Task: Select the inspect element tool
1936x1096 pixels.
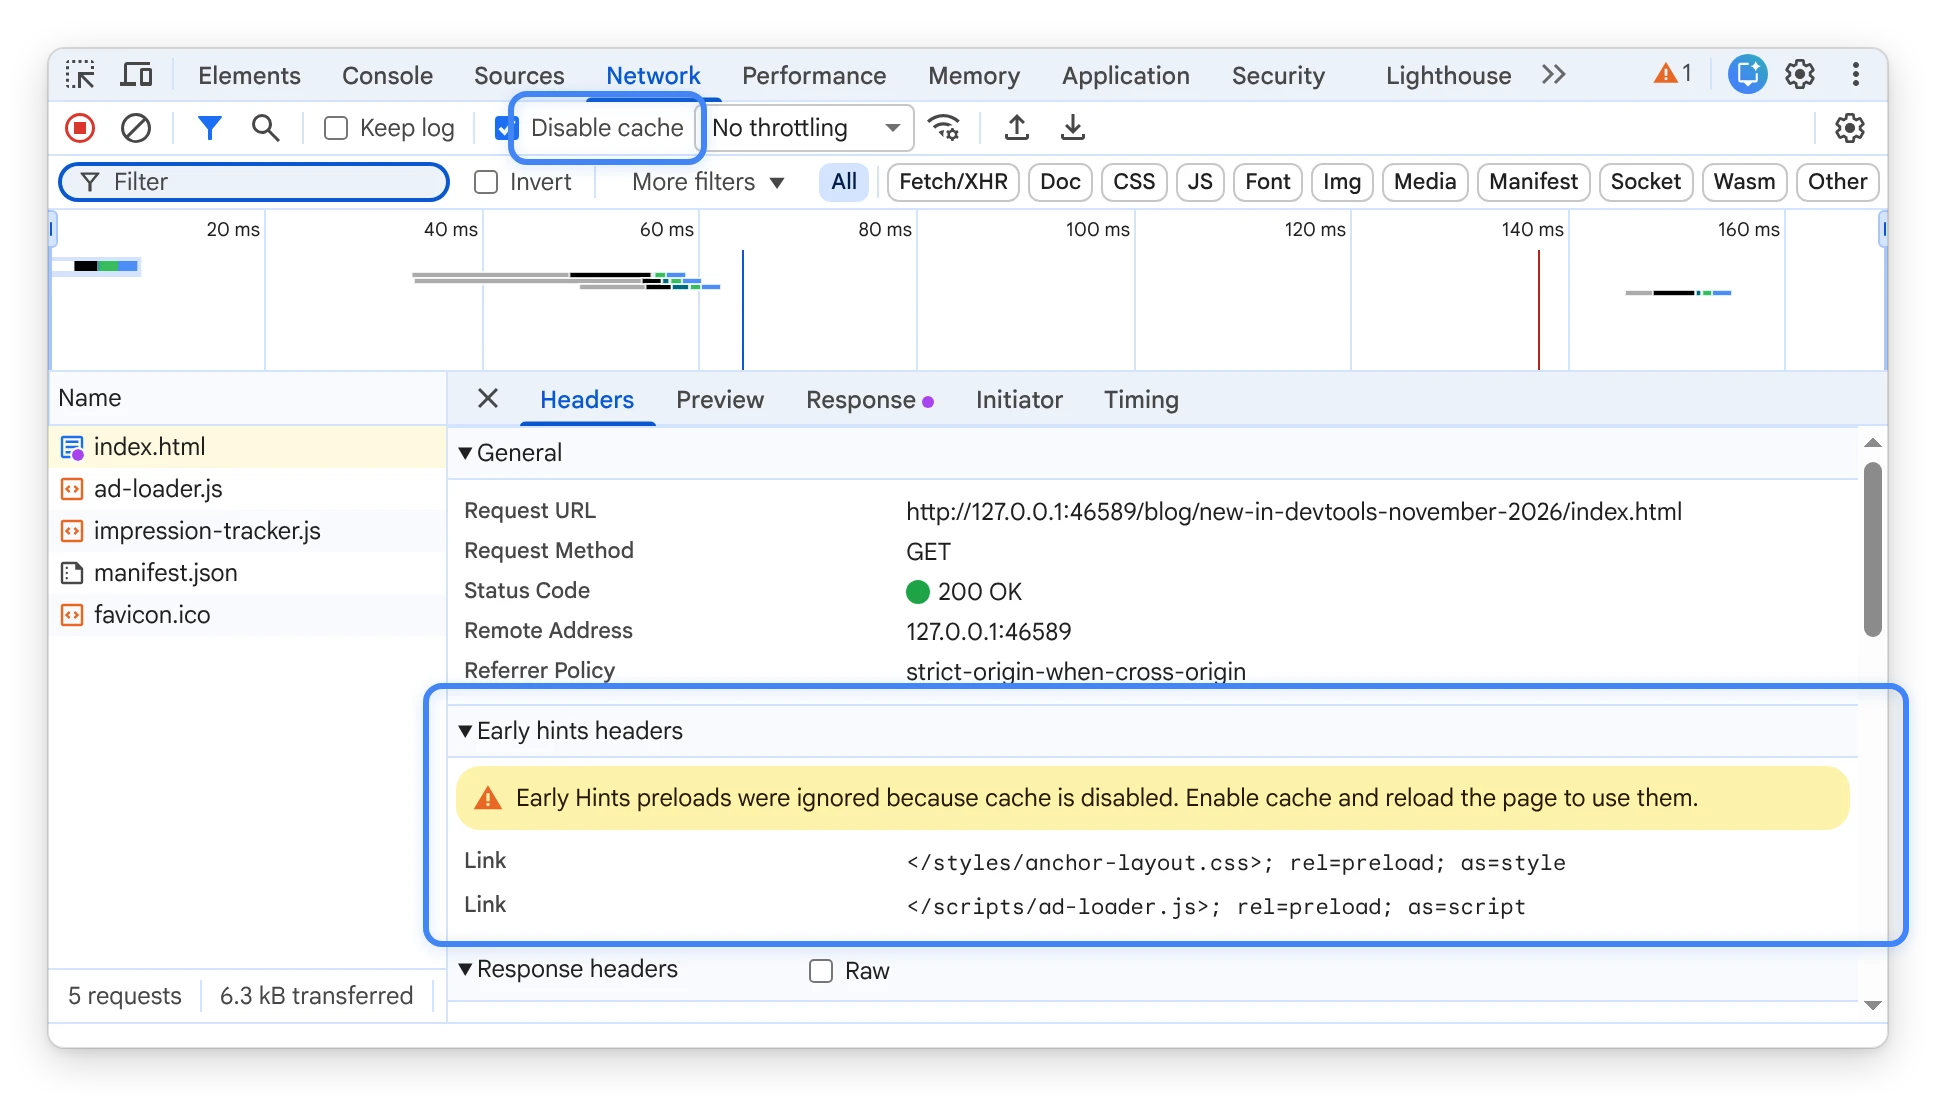Action: click(x=80, y=75)
